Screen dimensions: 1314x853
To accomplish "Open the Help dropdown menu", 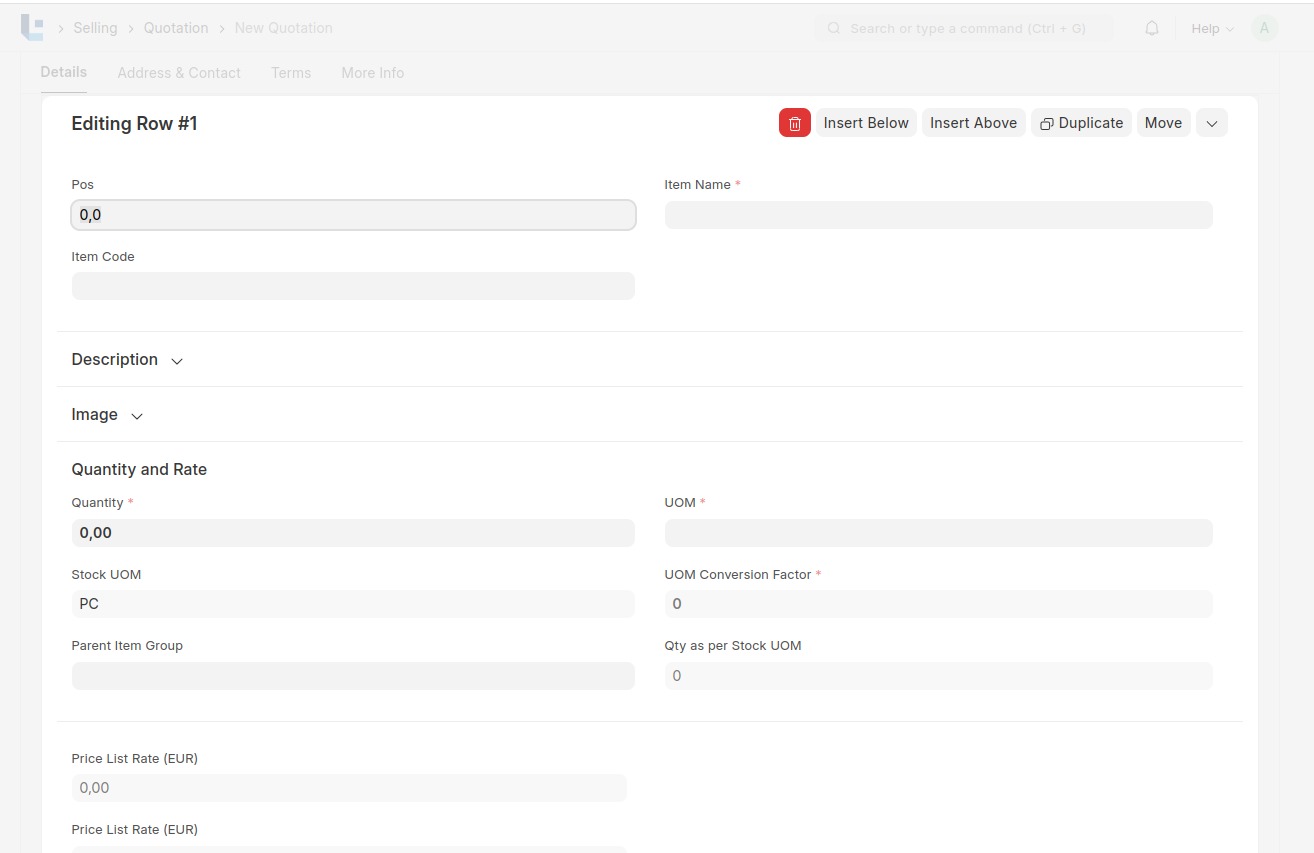I will click(x=1212, y=28).
